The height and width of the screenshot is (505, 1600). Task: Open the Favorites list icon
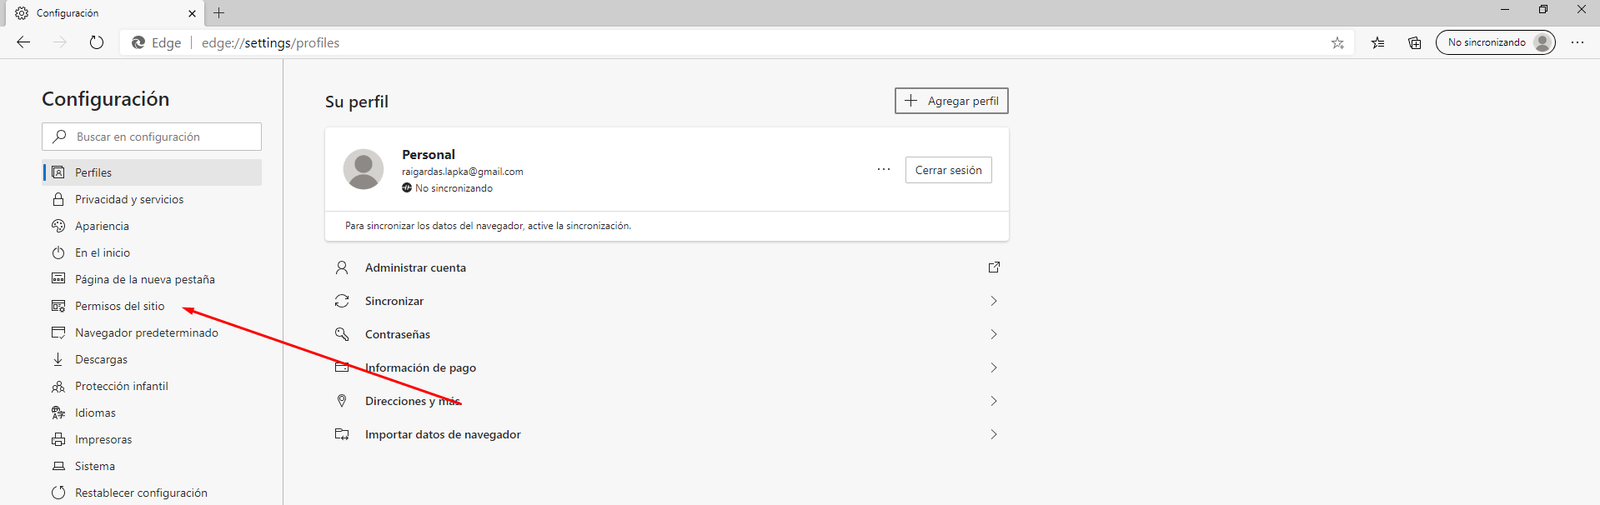pos(1378,43)
